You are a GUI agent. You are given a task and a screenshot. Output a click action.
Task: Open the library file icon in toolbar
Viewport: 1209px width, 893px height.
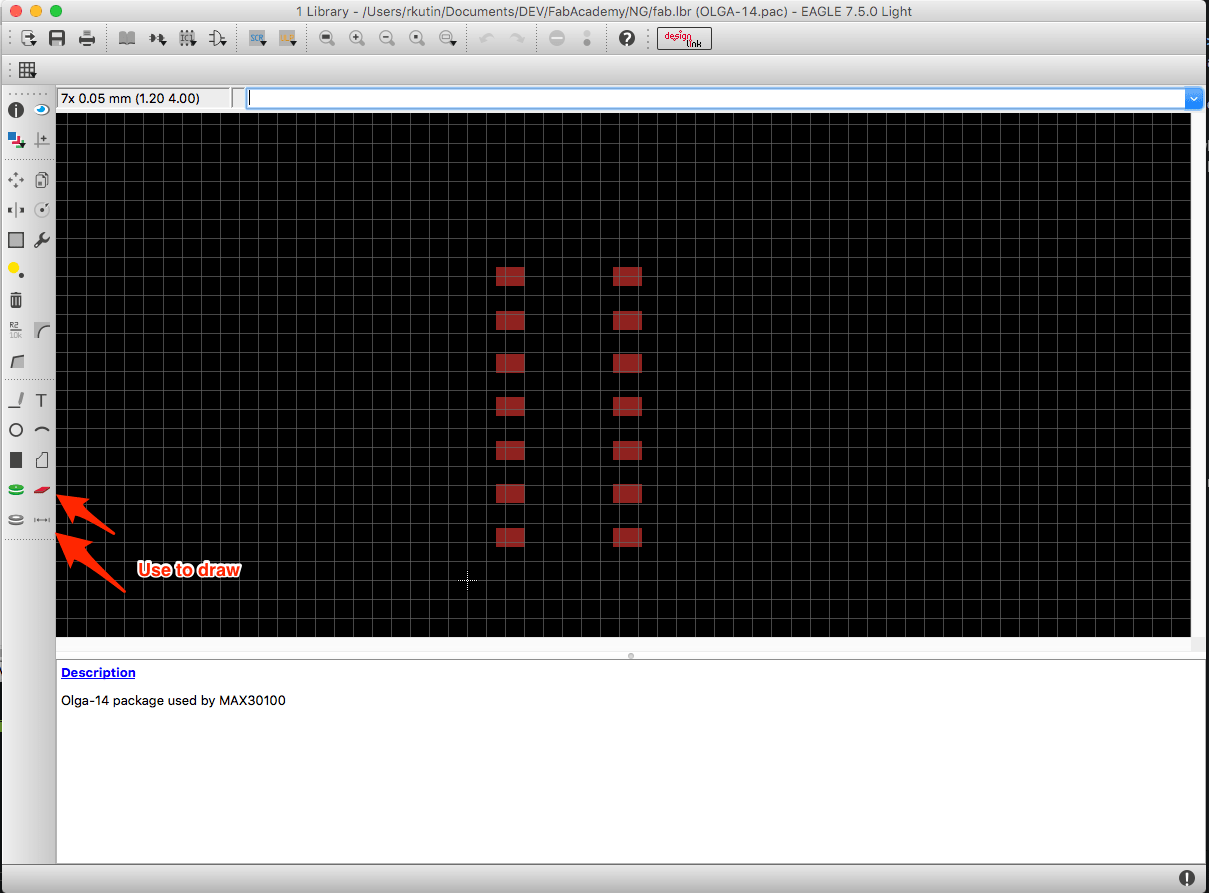pos(28,39)
